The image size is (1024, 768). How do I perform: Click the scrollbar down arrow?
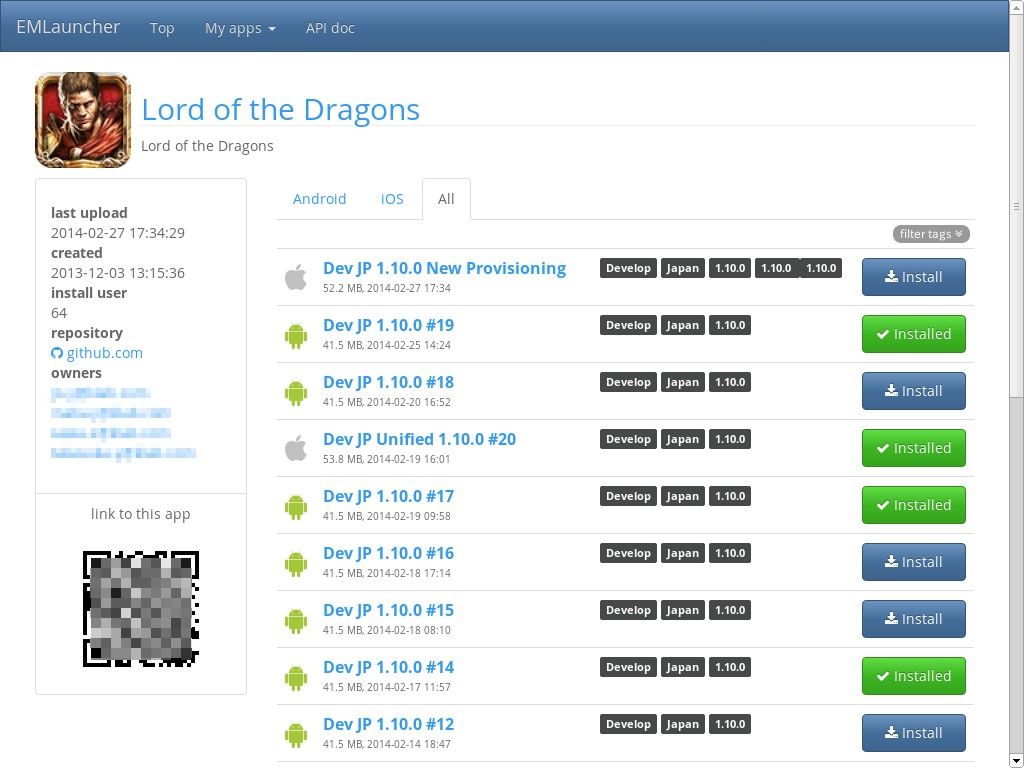1016,761
